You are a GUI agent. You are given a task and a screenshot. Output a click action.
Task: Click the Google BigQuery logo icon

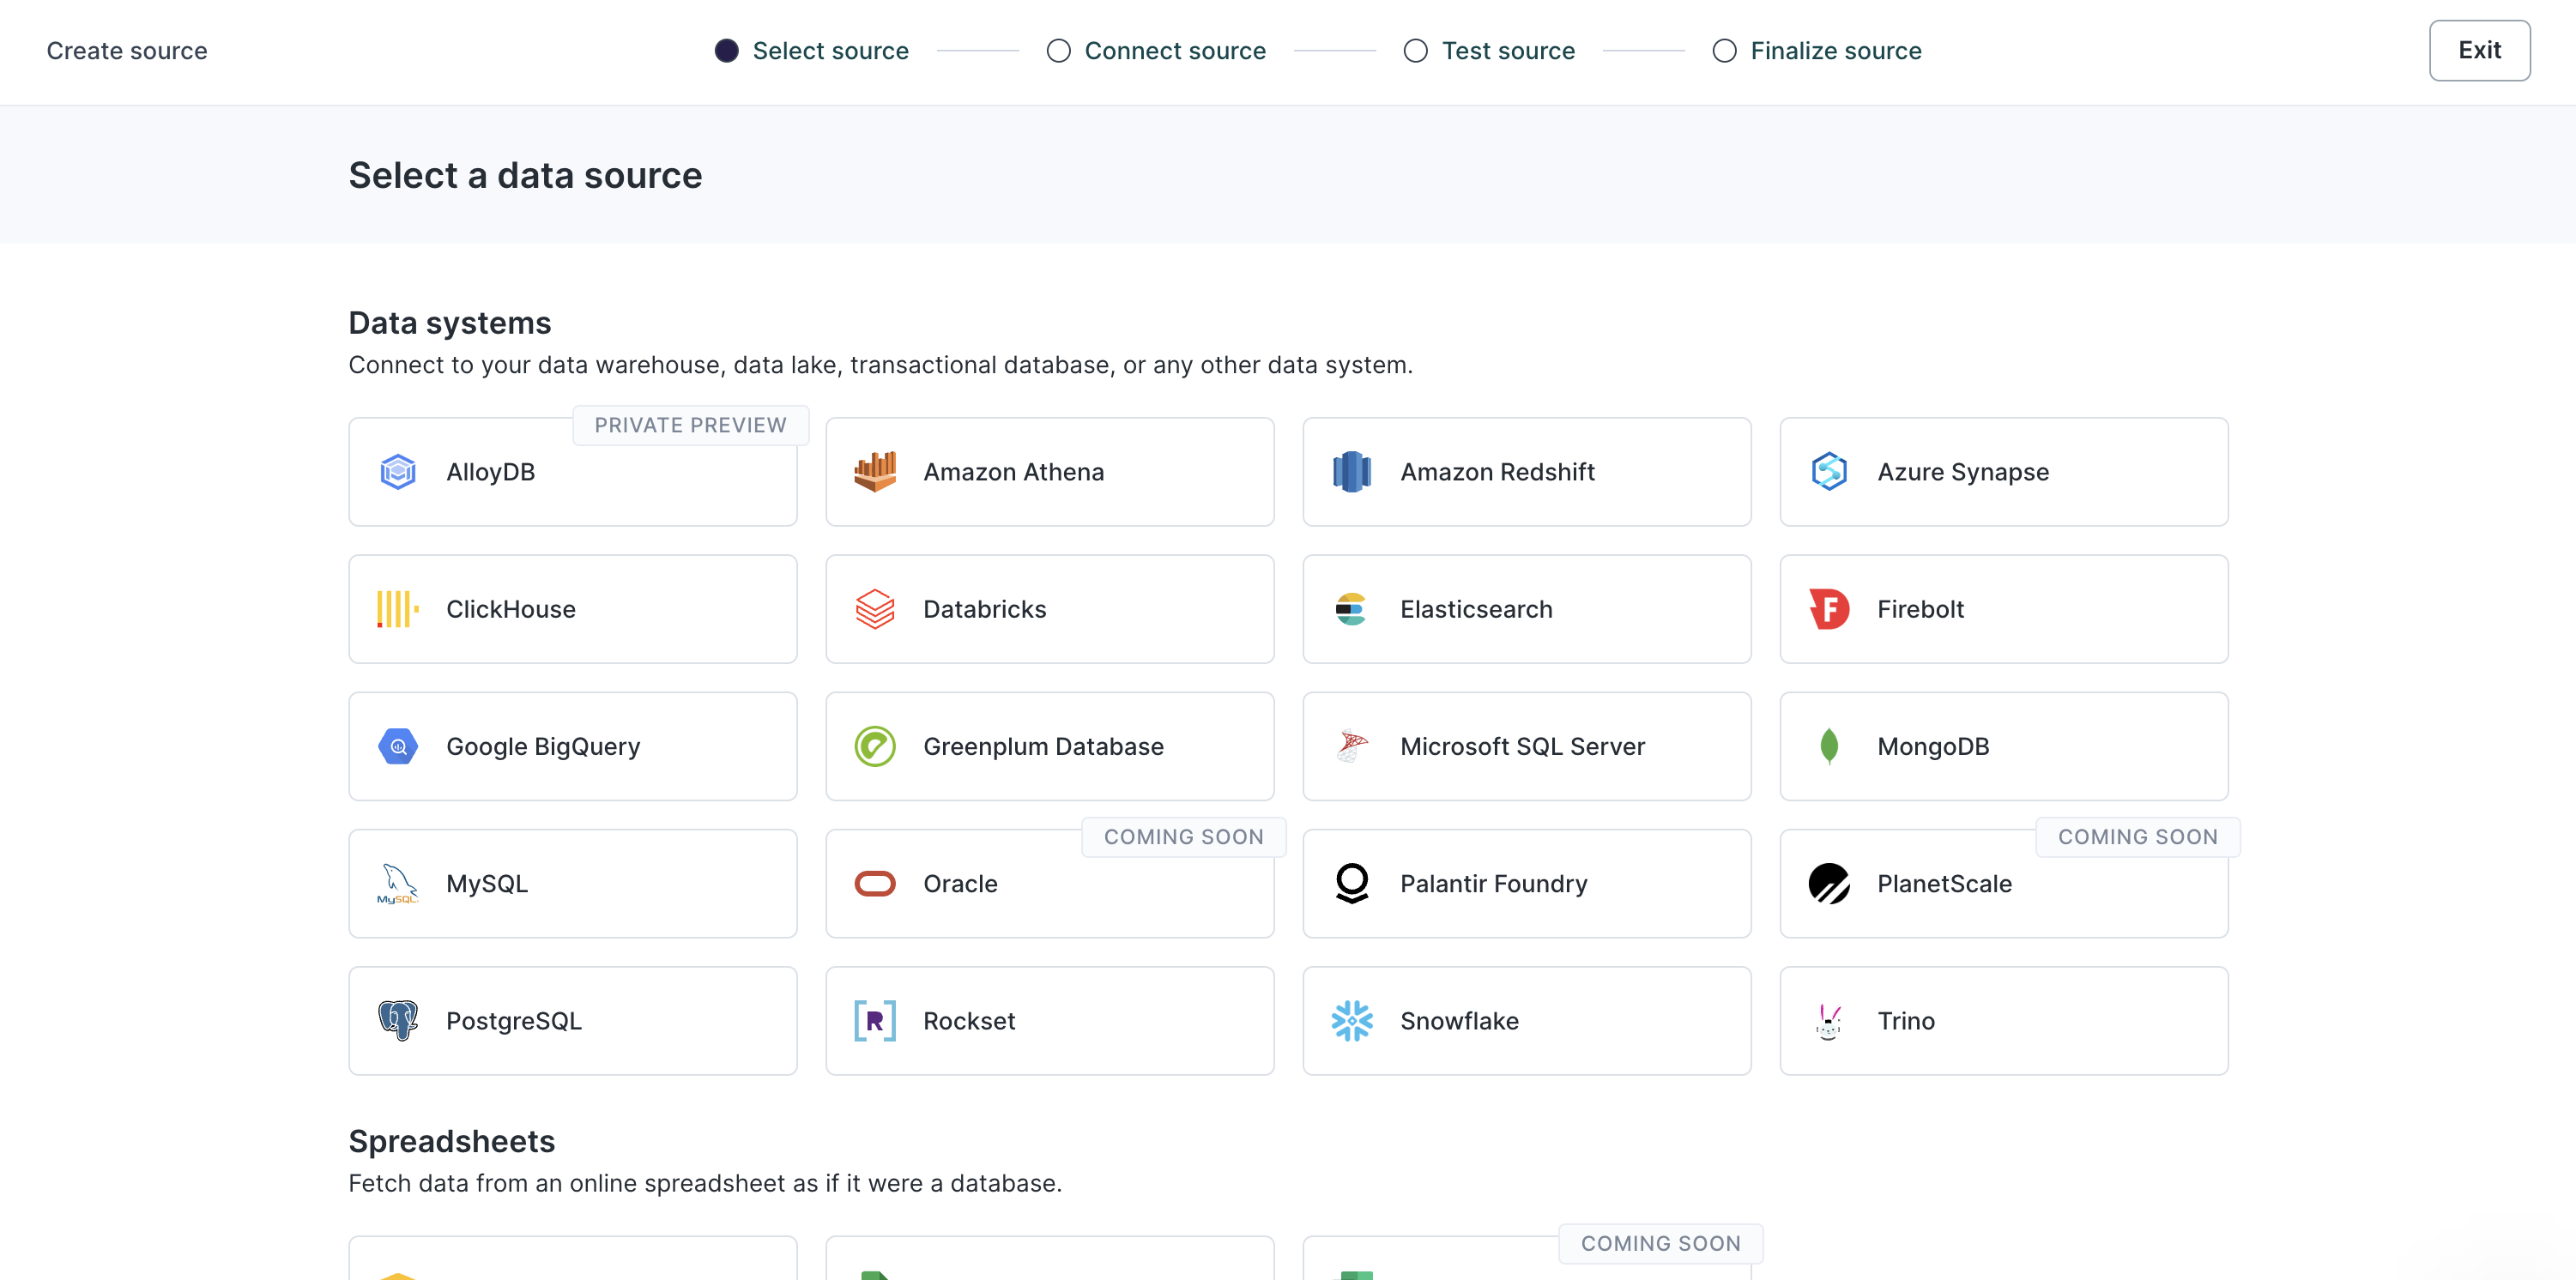tap(398, 746)
